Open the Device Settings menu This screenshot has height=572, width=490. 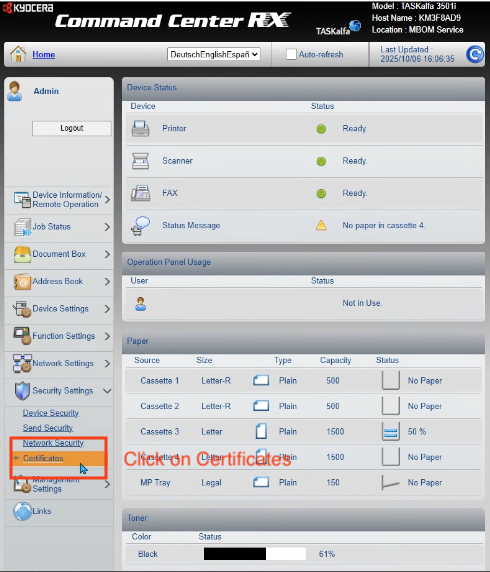[x=61, y=309]
